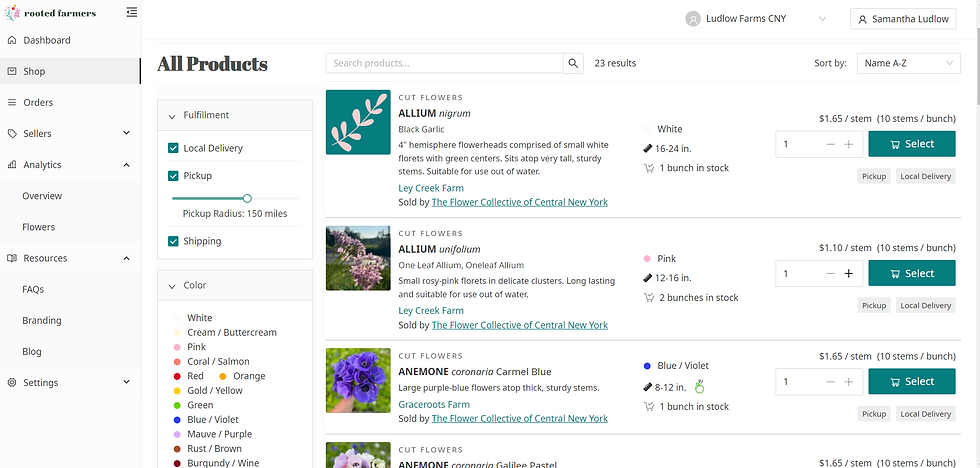Image resolution: width=980 pixels, height=468 pixels.
Task: Click stem length ruler icon for 12-16 in.
Action: tap(648, 278)
